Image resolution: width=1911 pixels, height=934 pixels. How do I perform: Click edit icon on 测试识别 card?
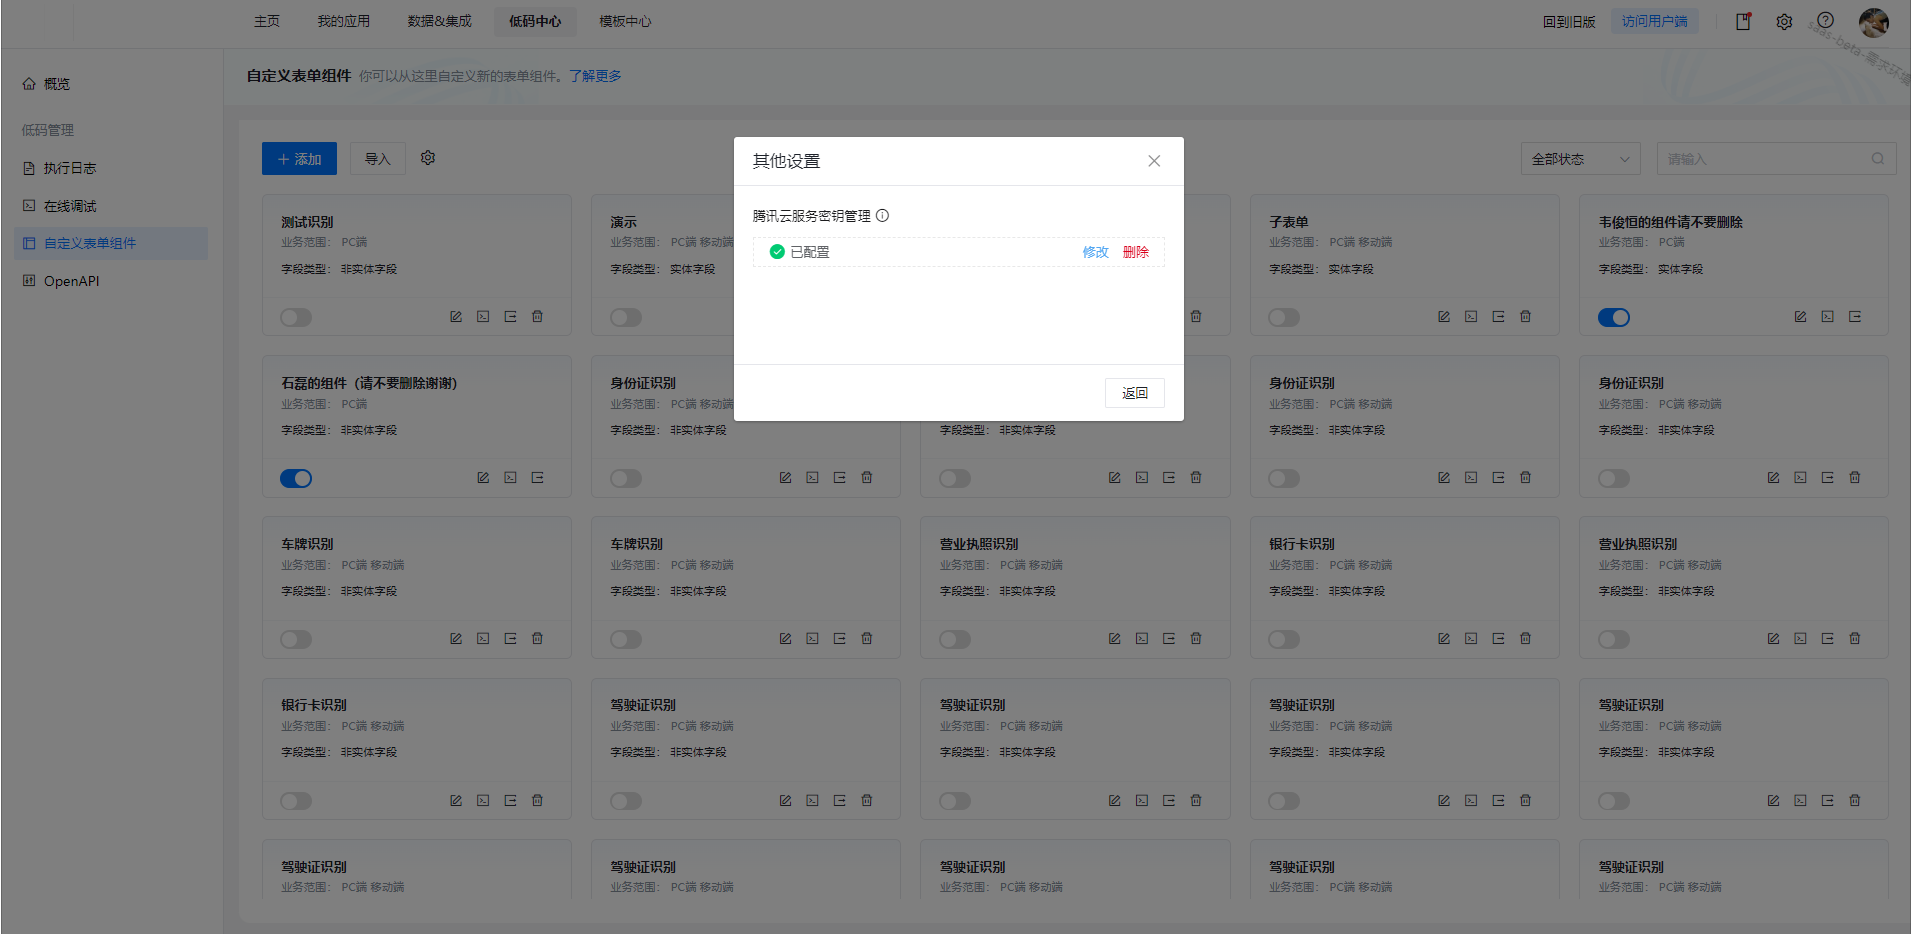click(456, 317)
